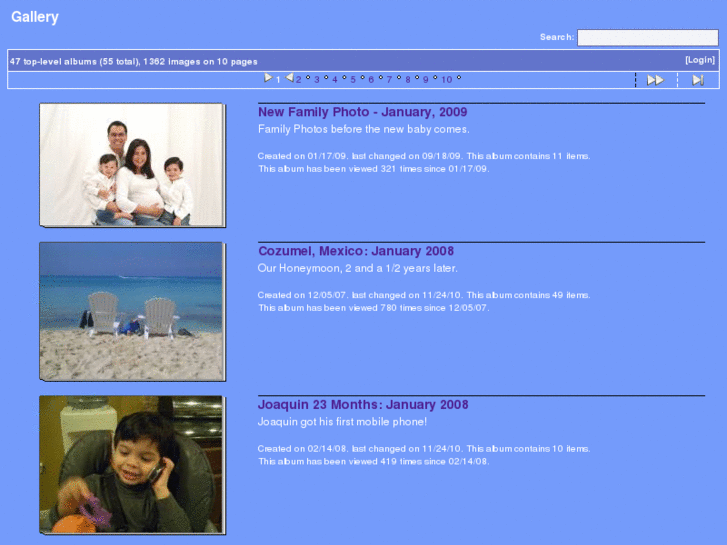Click 'viewed 321 times' album info line
727x545 pixels.
374,169
